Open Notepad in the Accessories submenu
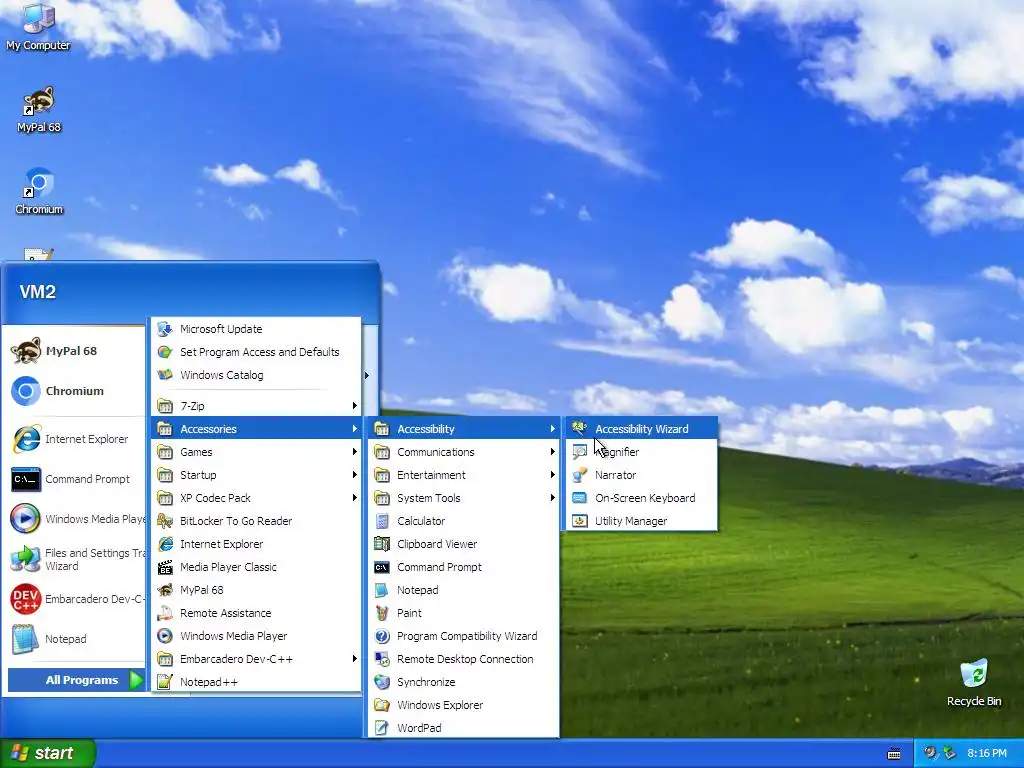The height and width of the screenshot is (768, 1024). pos(464,590)
